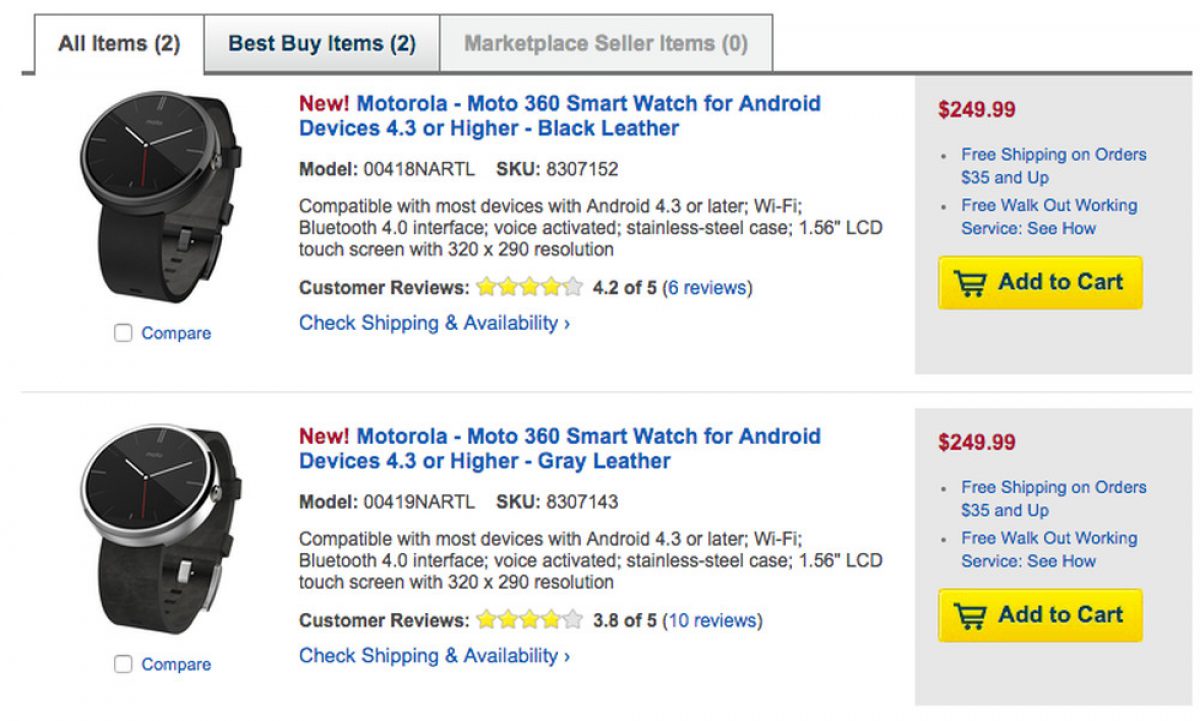
Task: Click star rating for Gray Leather watch
Action: pos(529,621)
